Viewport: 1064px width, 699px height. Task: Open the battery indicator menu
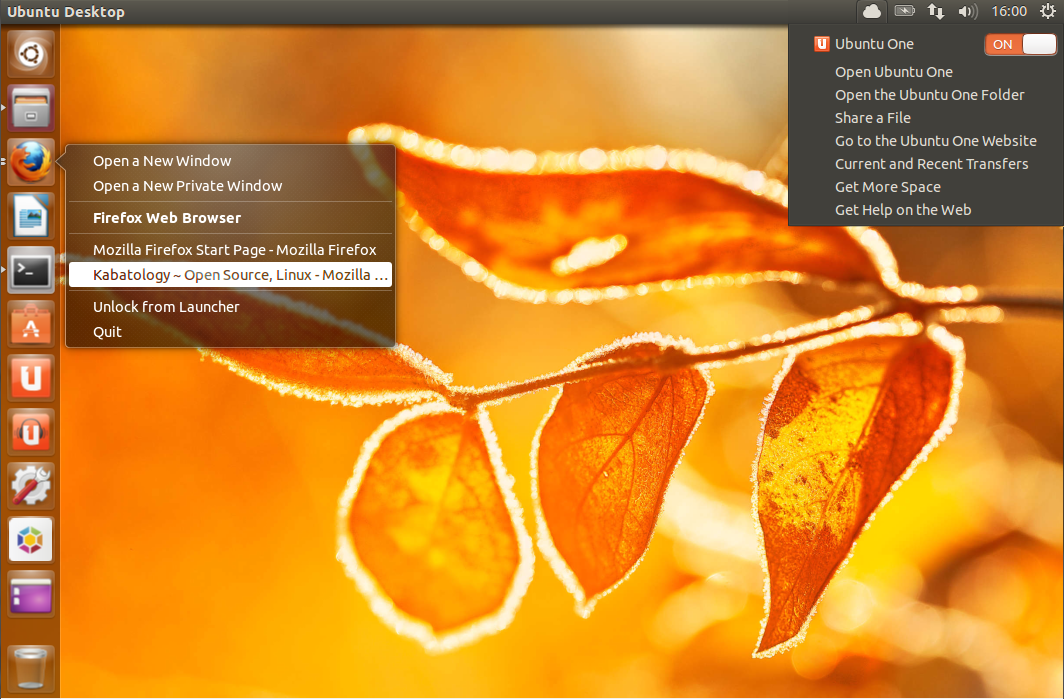coord(904,12)
